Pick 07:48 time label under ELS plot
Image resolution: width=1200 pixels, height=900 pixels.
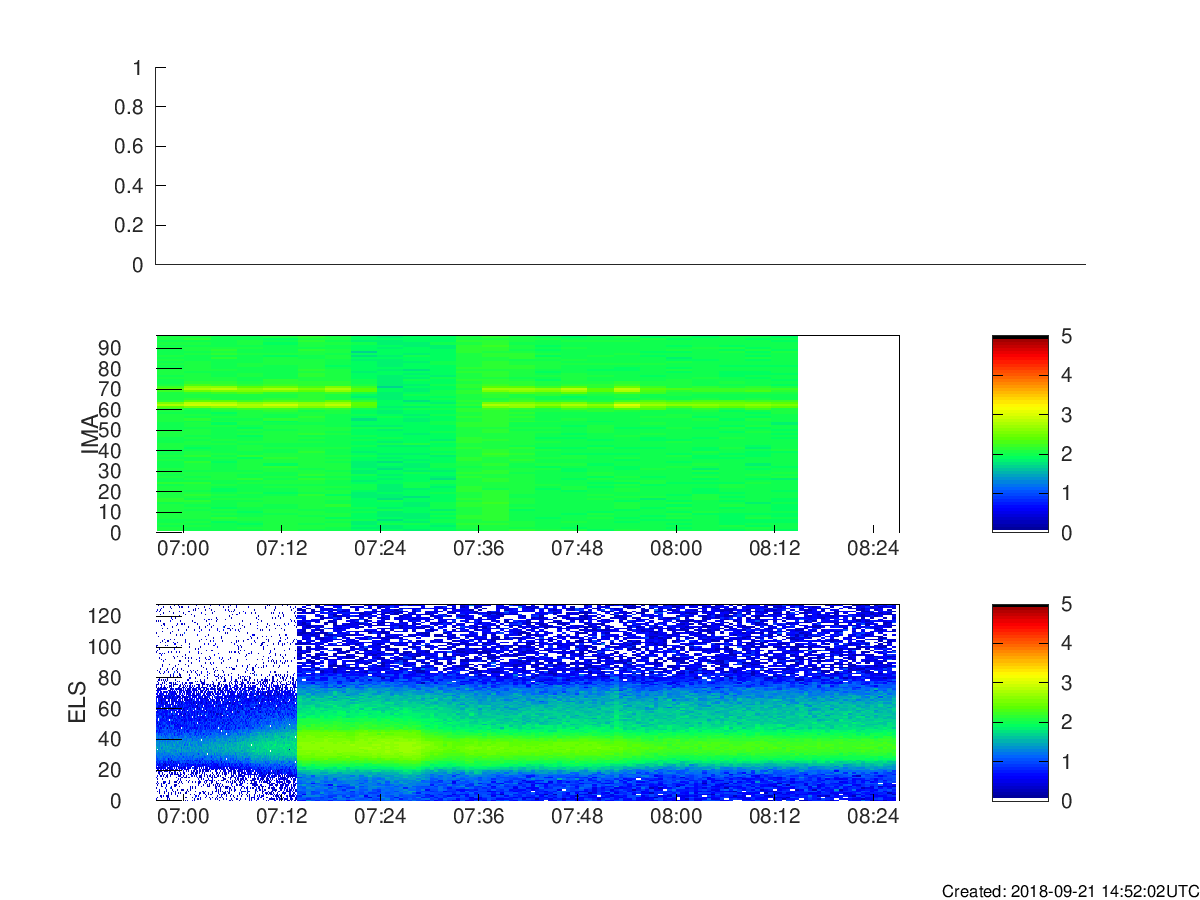pyautogui.click(x=577, y=817)
